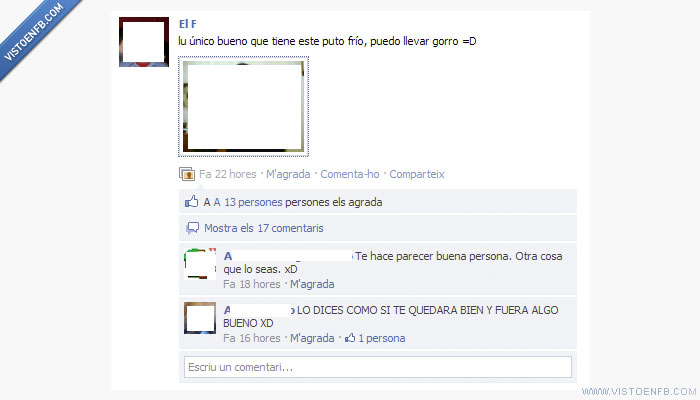700x400 pixels.
Task: Click the Comparteix share link
Action: pyautogui.click(x=417, y=174)
